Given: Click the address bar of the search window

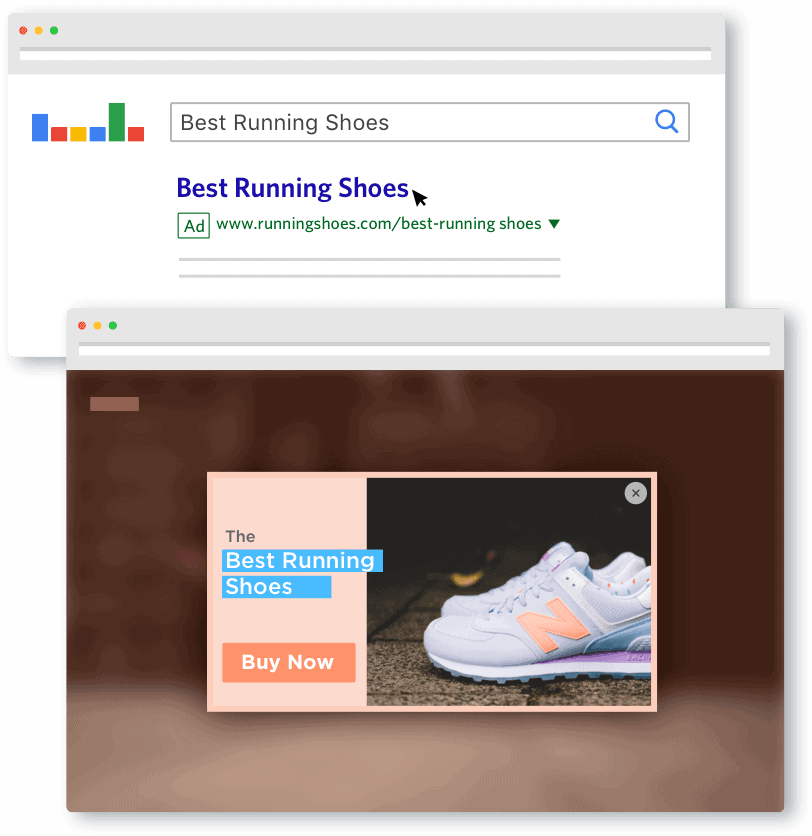Looking at the screenshot, I should (x=365, y=55).
